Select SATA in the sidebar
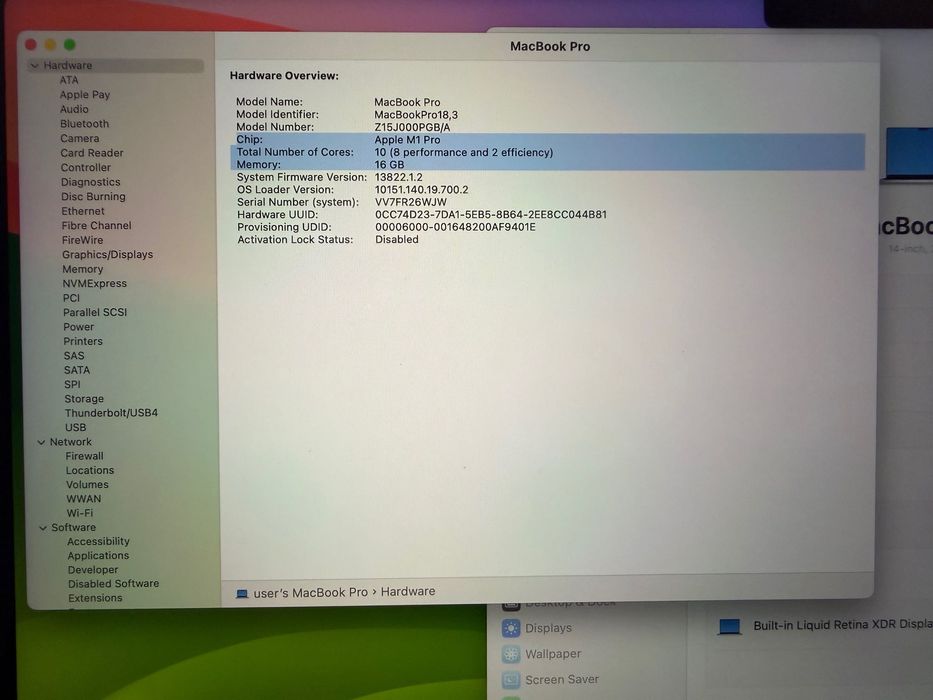 coord(77,370)
